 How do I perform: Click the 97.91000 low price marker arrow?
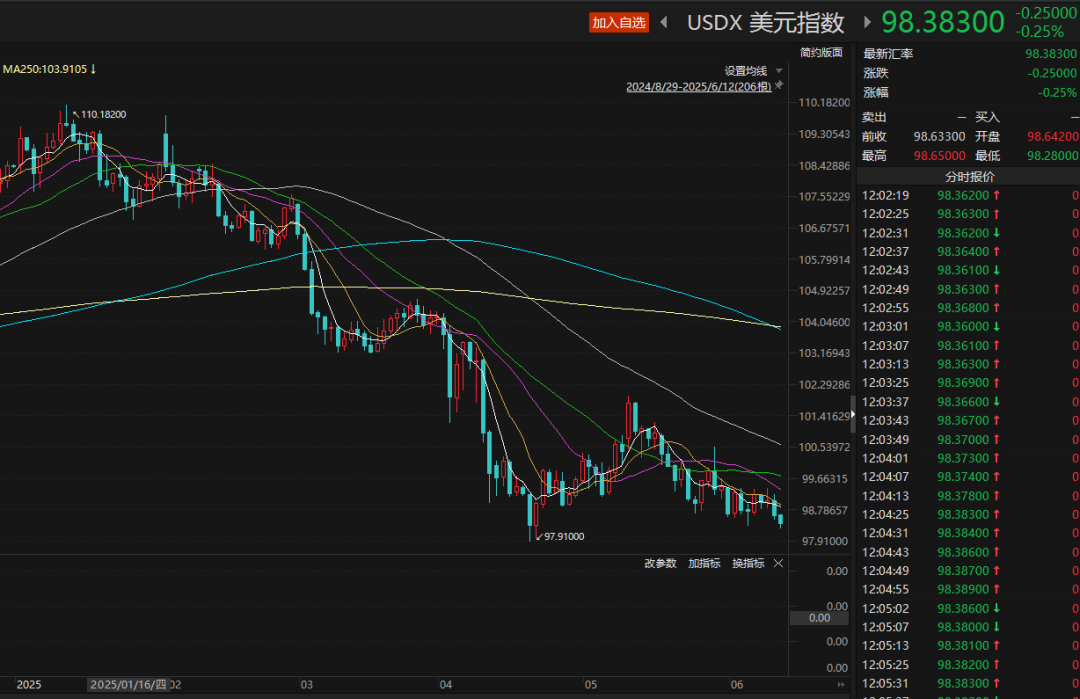(x=538, y=537)
